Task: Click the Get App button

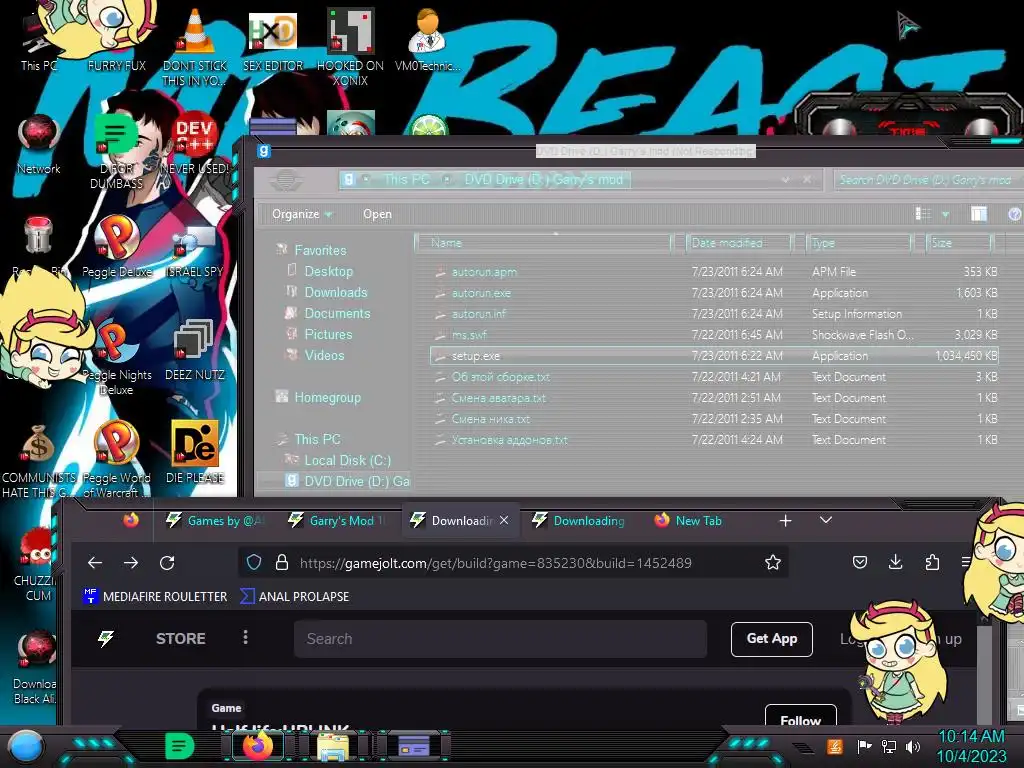Action: (771, 639)
